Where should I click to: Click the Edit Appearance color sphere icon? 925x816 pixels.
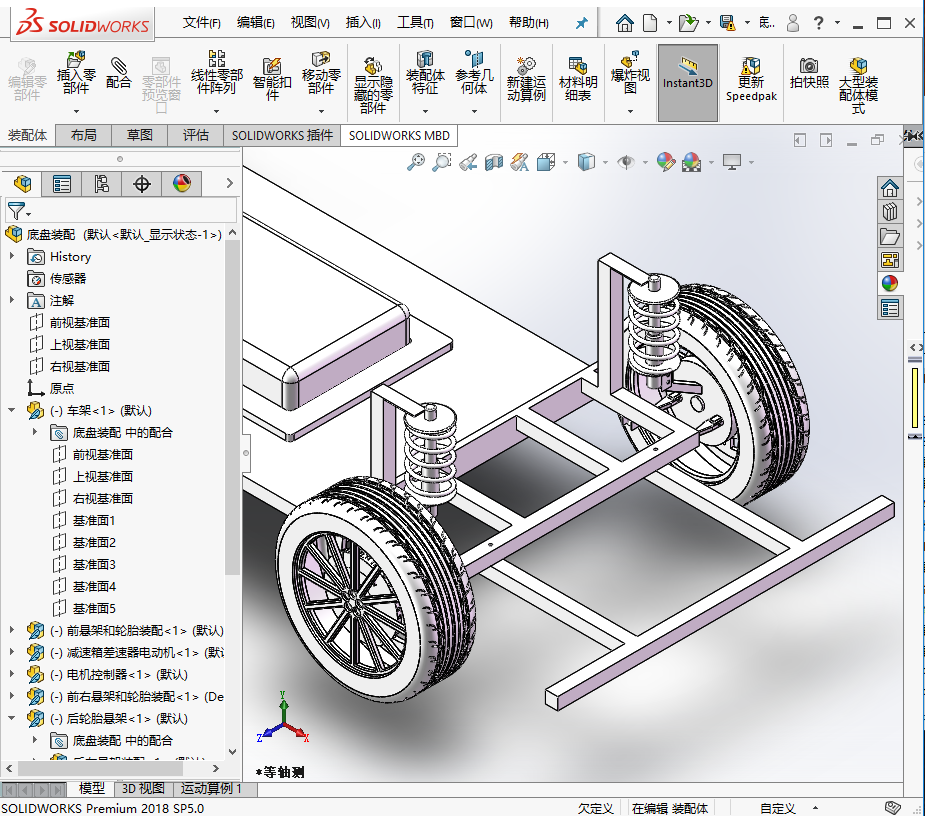[x=665, y=162]
